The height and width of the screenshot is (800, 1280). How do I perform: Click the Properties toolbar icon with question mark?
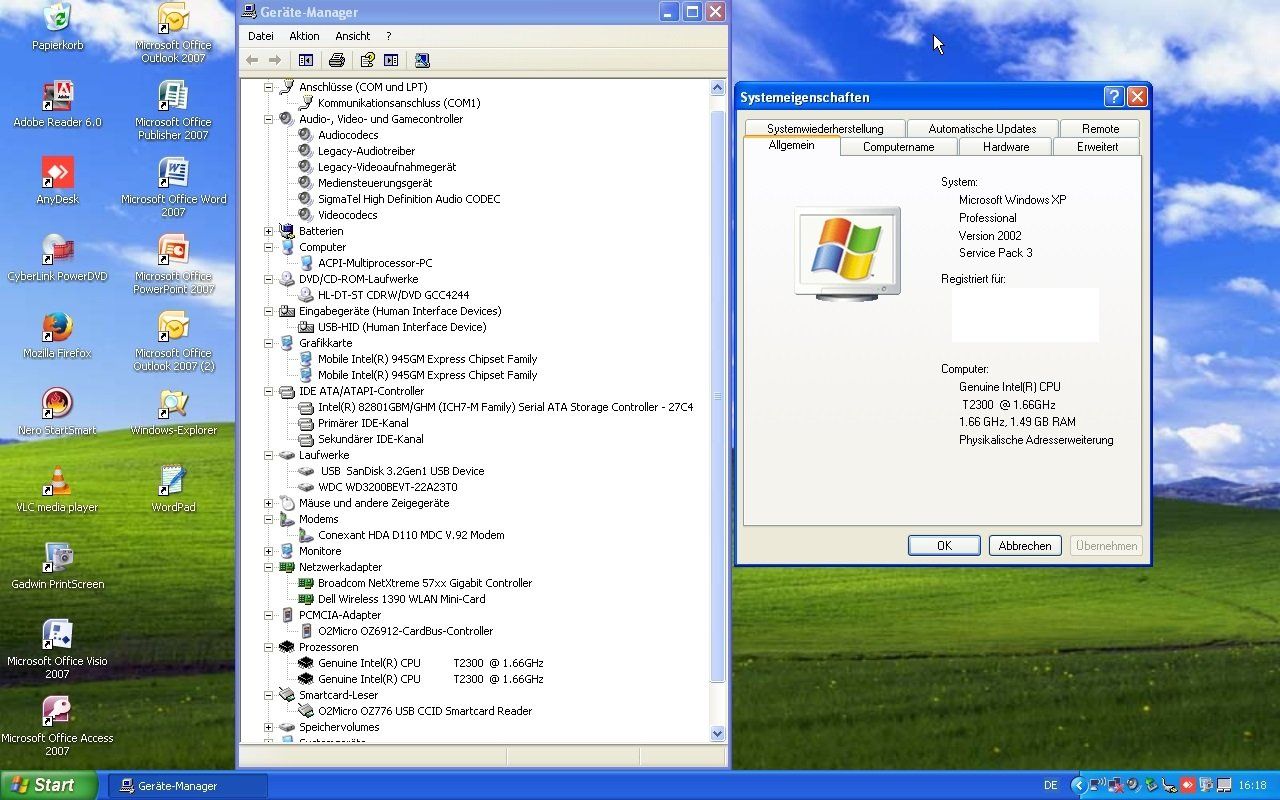tap(367, 60)
